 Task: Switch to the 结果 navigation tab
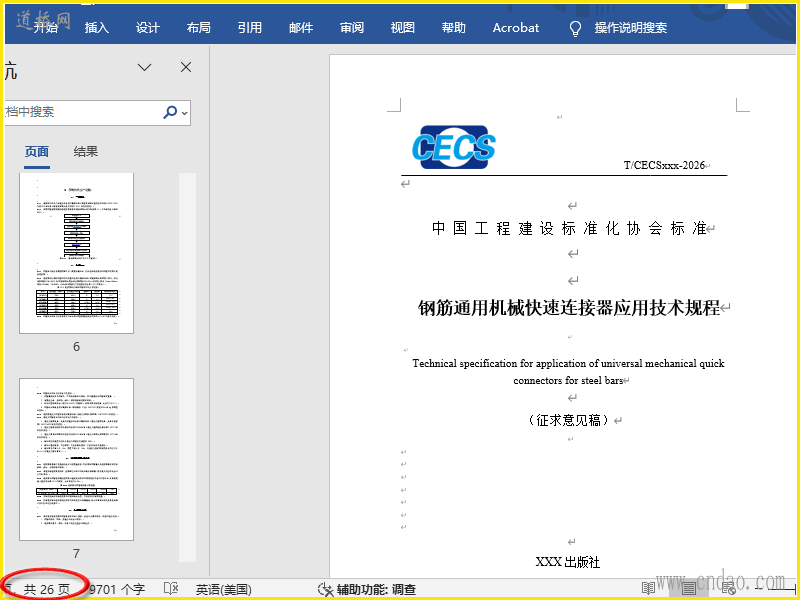[86, 152]
